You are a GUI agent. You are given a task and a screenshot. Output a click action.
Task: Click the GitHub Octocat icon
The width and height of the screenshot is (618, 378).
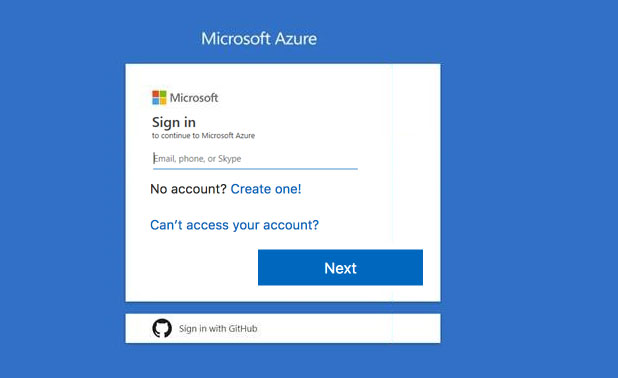162,328
